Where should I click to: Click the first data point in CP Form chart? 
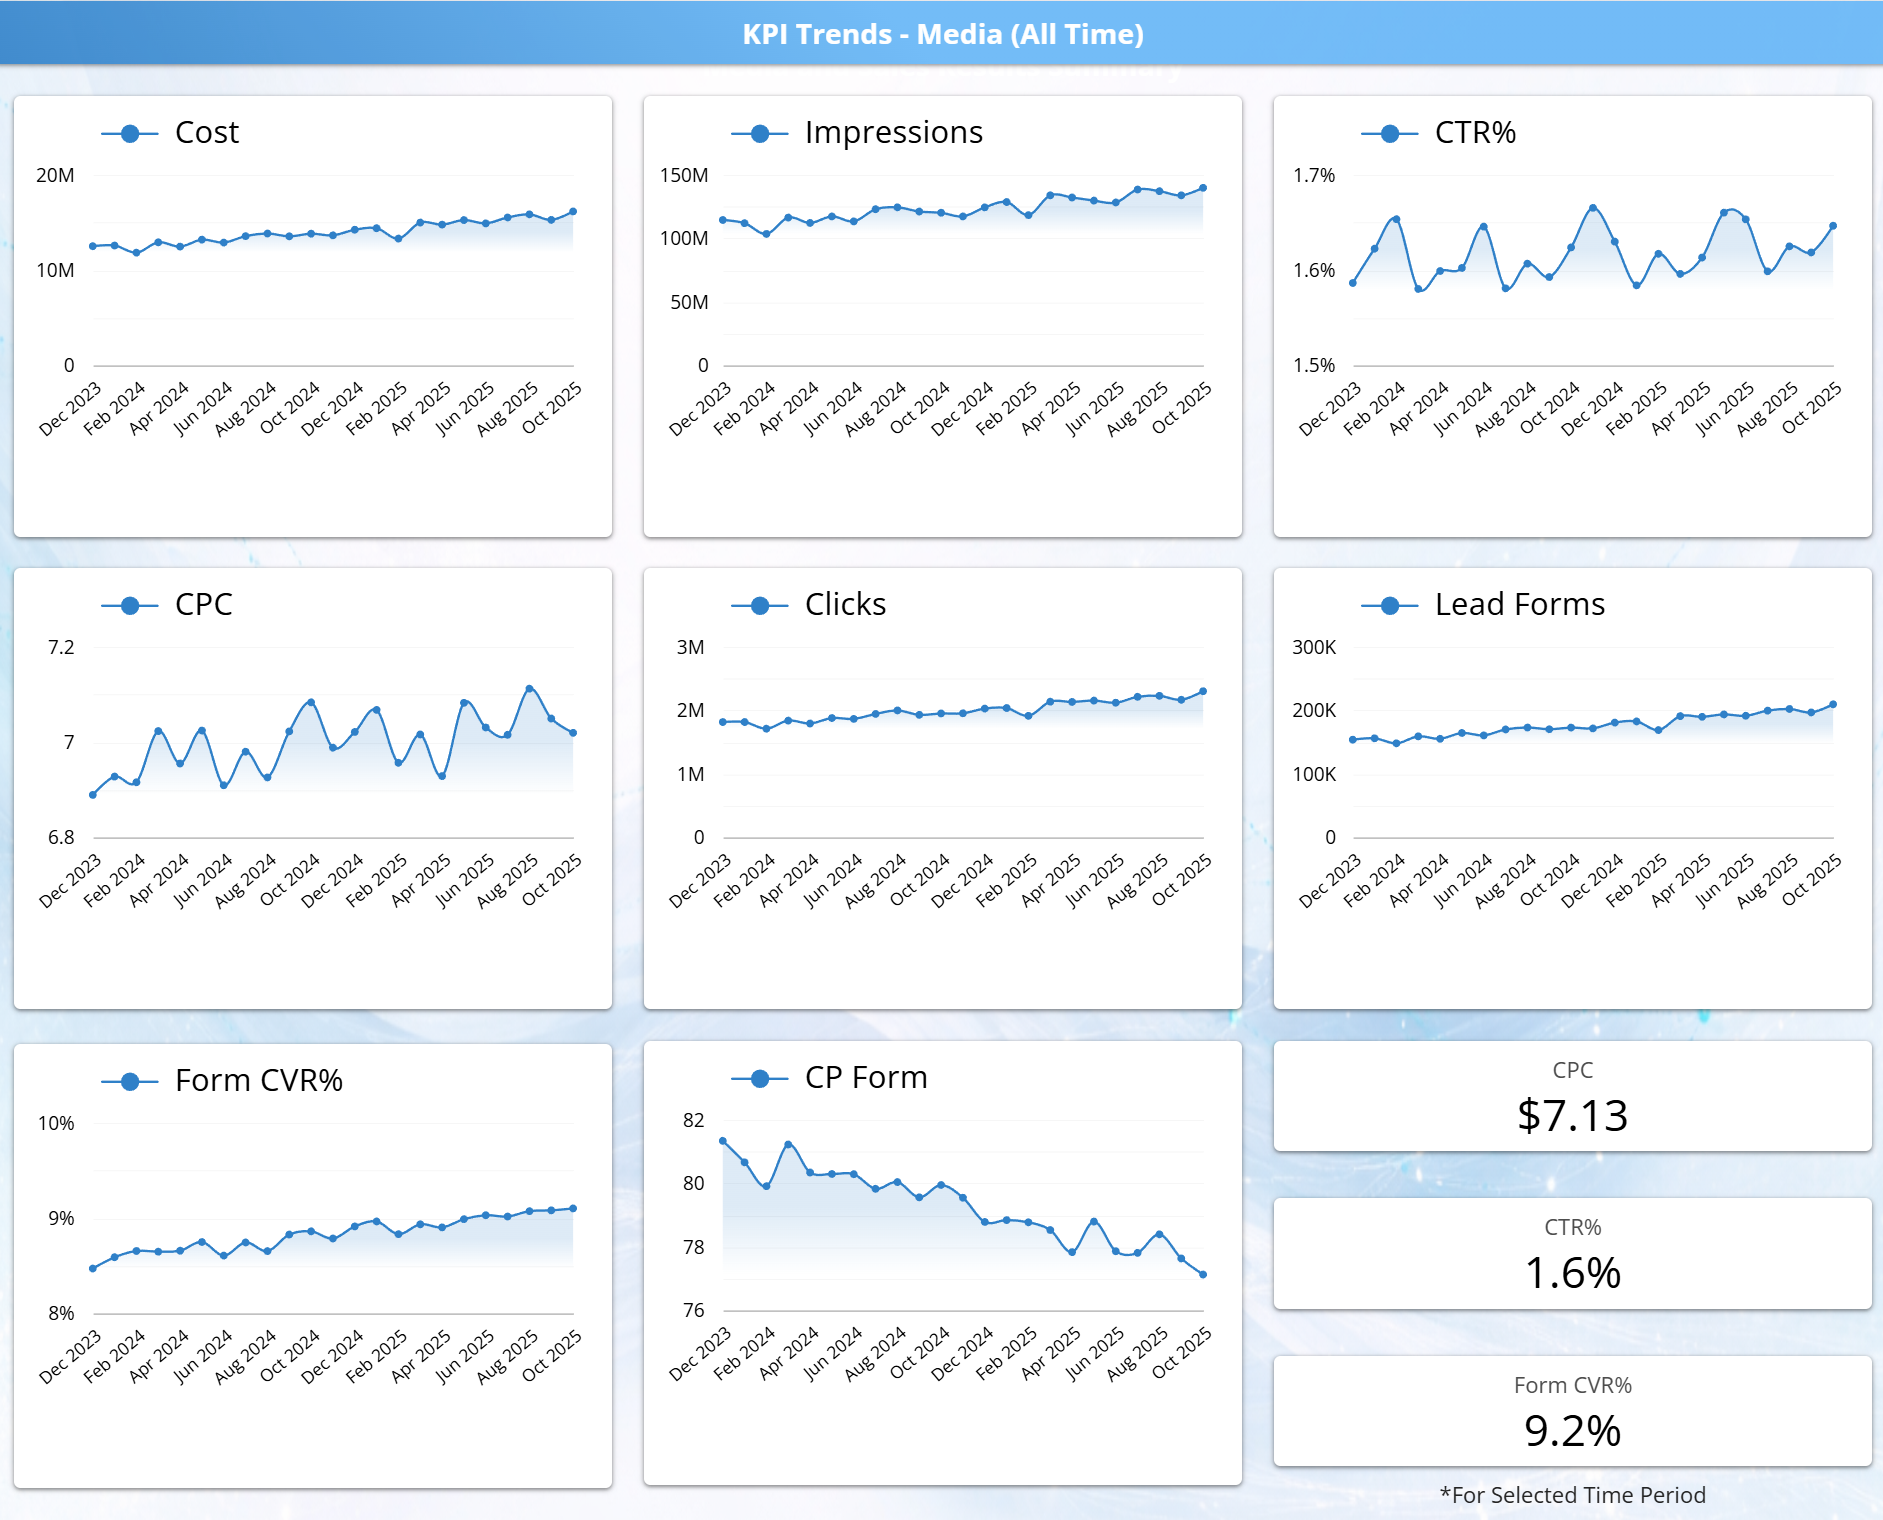point(723,1141)
